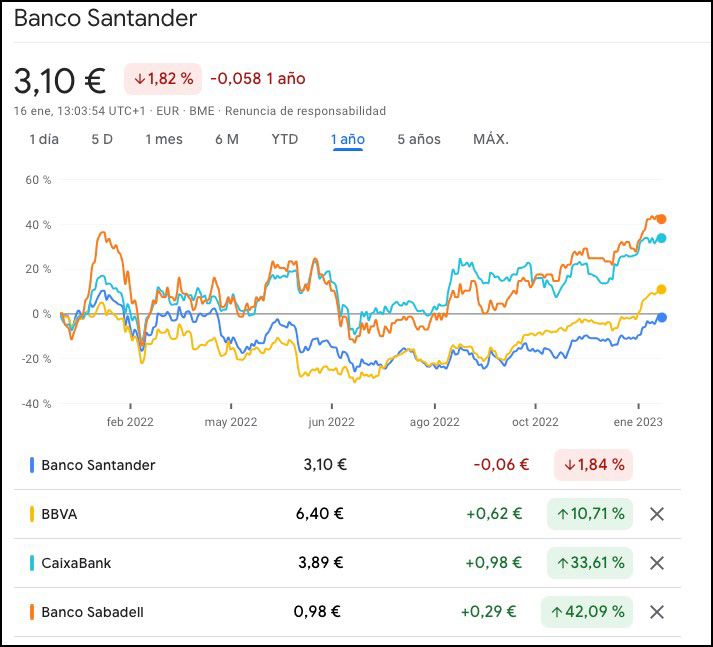The height and width of the screenshot is (647, 713).
Task: Remove CaixaBank from the comparison
Action: (657, 563)
